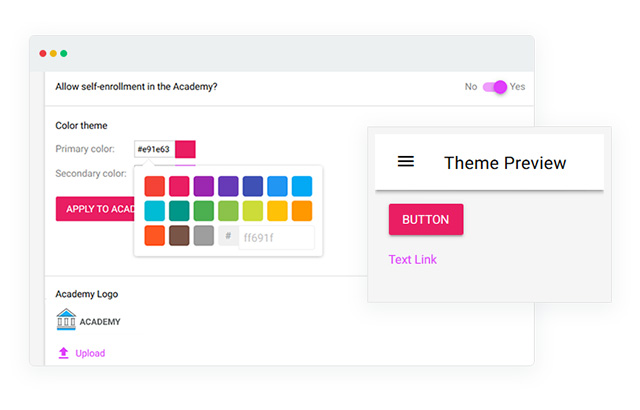Image resolution: width=640 pixels, height=410 pixels.
Task: Click the Primary color hex input field
Action: coord(154,149)
